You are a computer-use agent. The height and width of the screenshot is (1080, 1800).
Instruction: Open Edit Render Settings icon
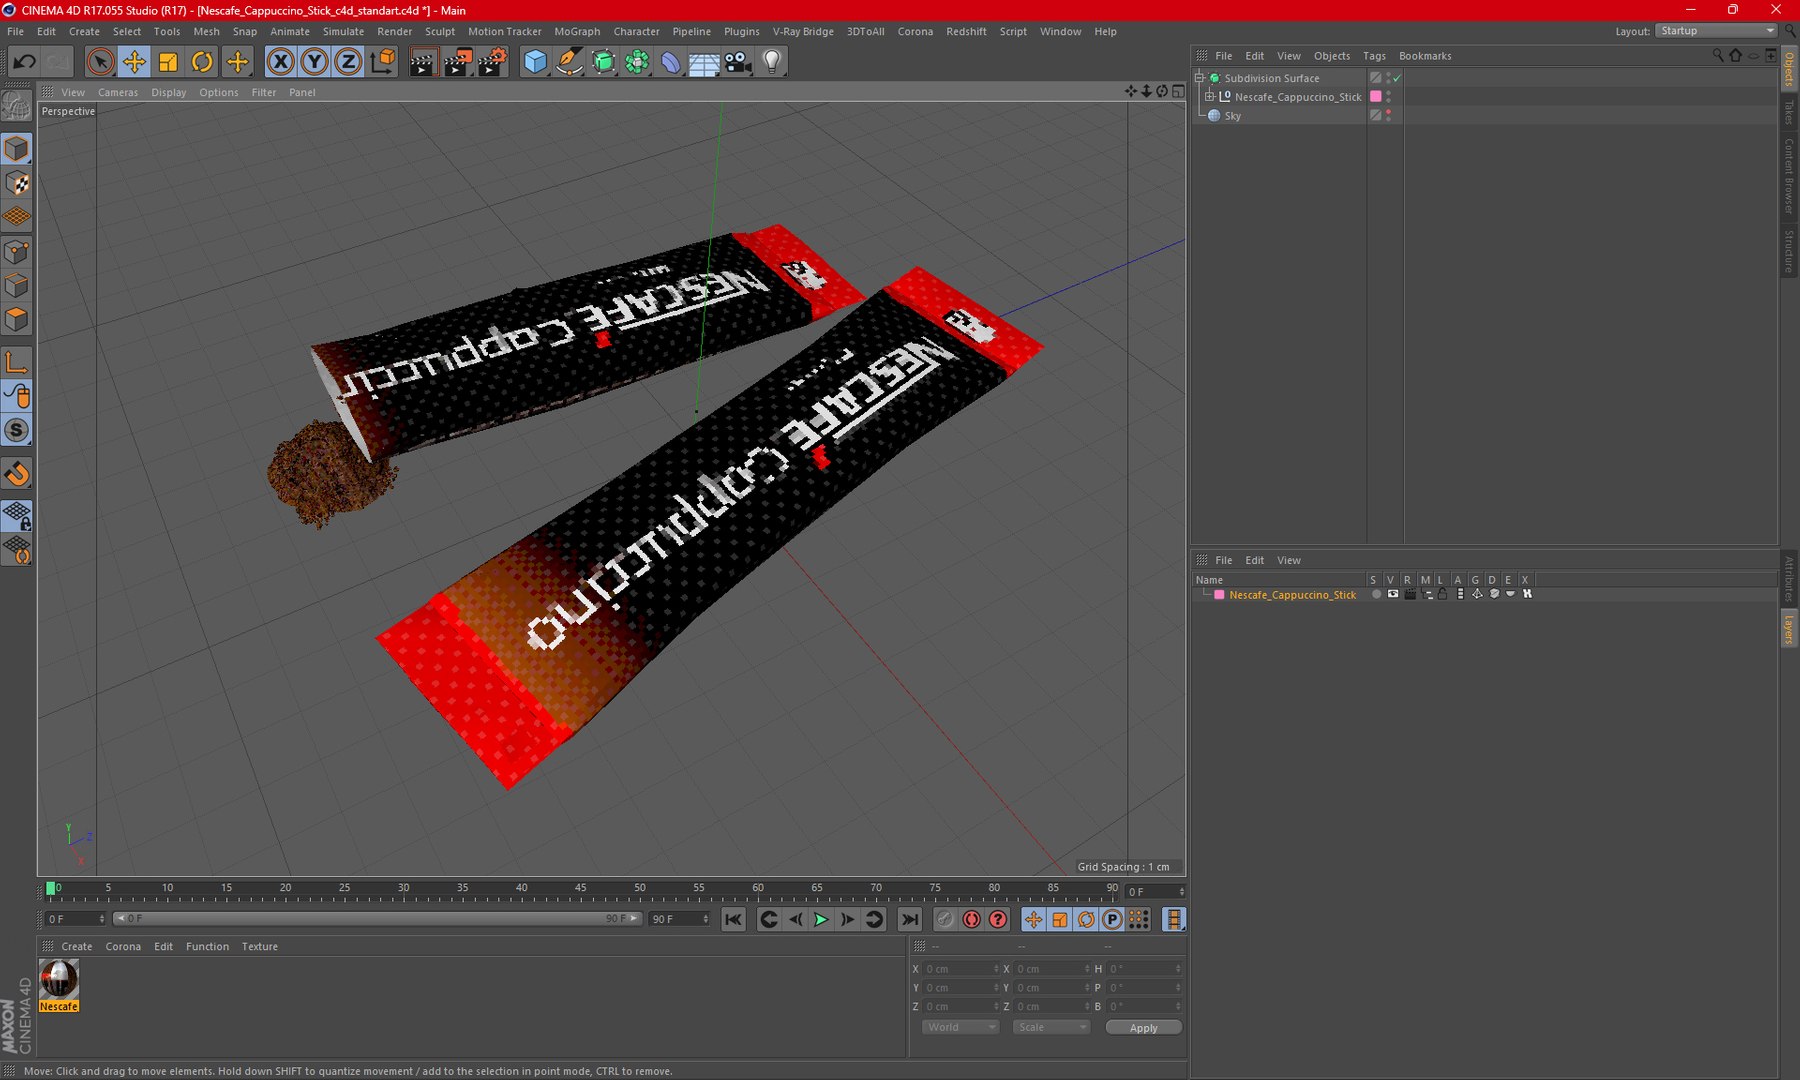(492, 62)
